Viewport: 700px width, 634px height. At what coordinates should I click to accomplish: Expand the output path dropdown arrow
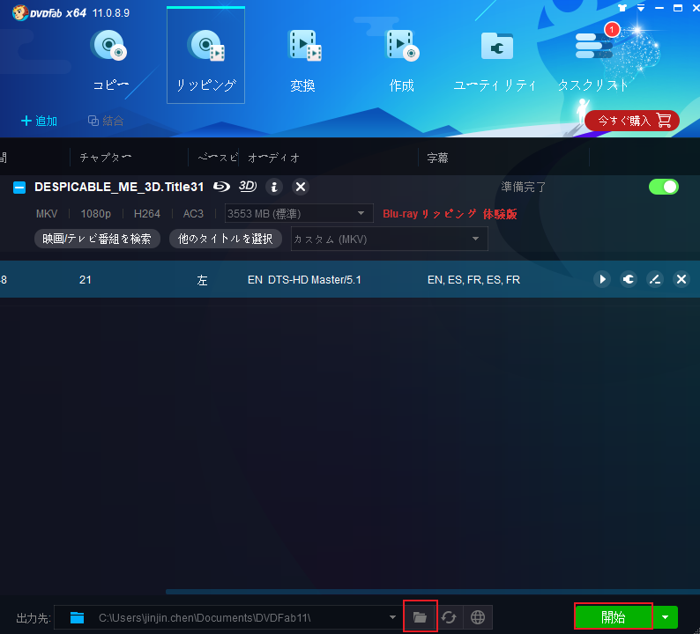tap(392, 617)
